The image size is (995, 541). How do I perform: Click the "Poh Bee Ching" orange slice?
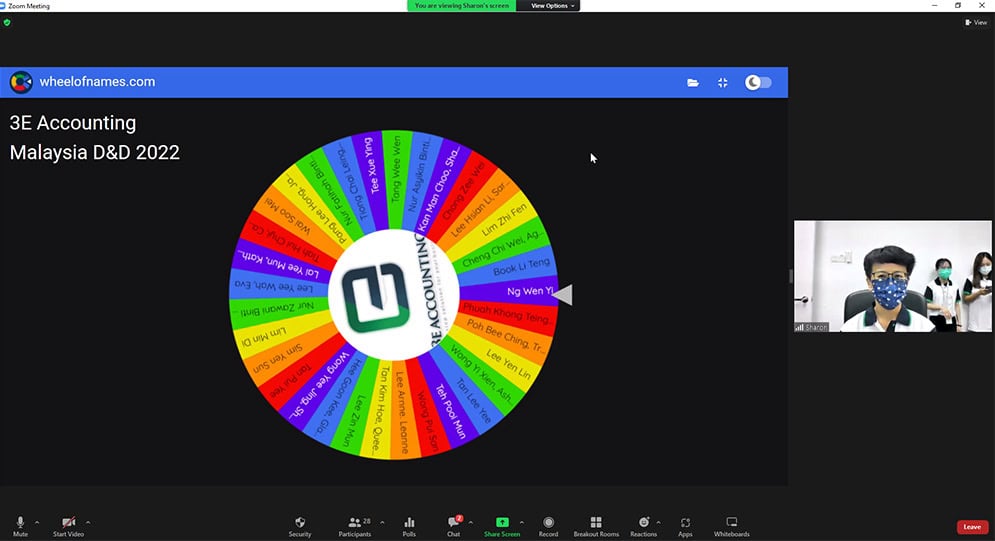pyautogui.click(x=504, y=335)
